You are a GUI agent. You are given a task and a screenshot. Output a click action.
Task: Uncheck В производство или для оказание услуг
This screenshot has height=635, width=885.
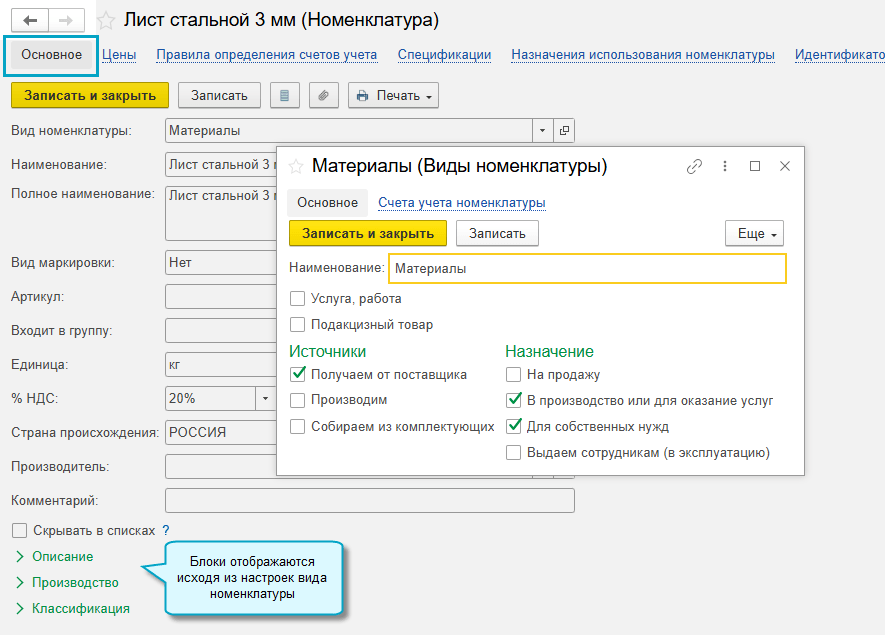(x=514, y=400)
